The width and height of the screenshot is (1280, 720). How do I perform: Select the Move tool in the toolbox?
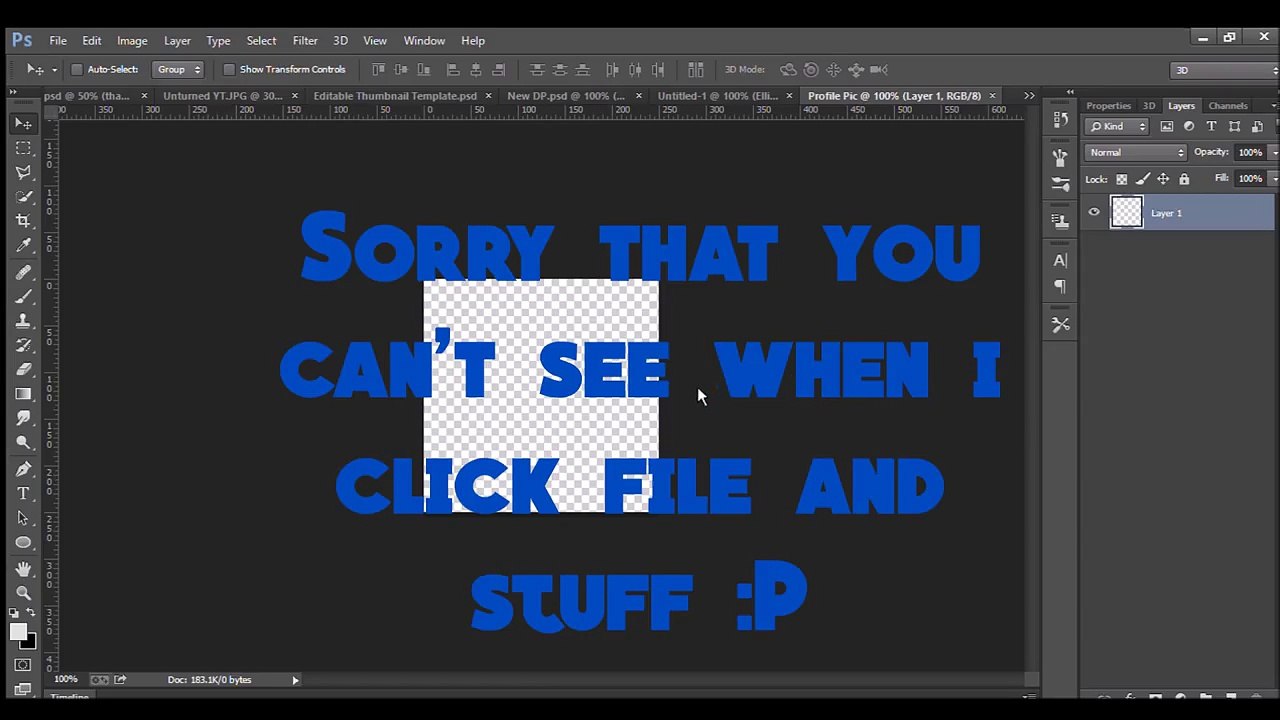coord(23,124)
